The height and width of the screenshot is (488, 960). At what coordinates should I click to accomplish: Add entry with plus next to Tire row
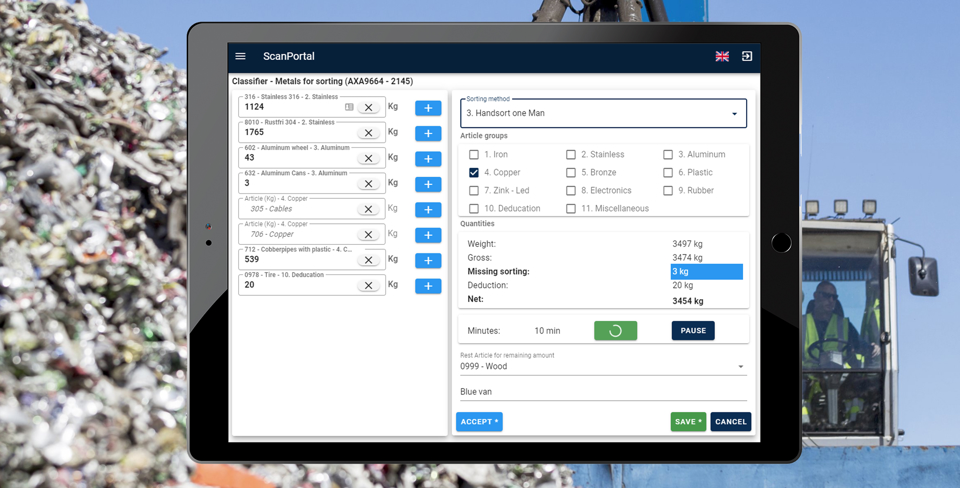[428, 286]
